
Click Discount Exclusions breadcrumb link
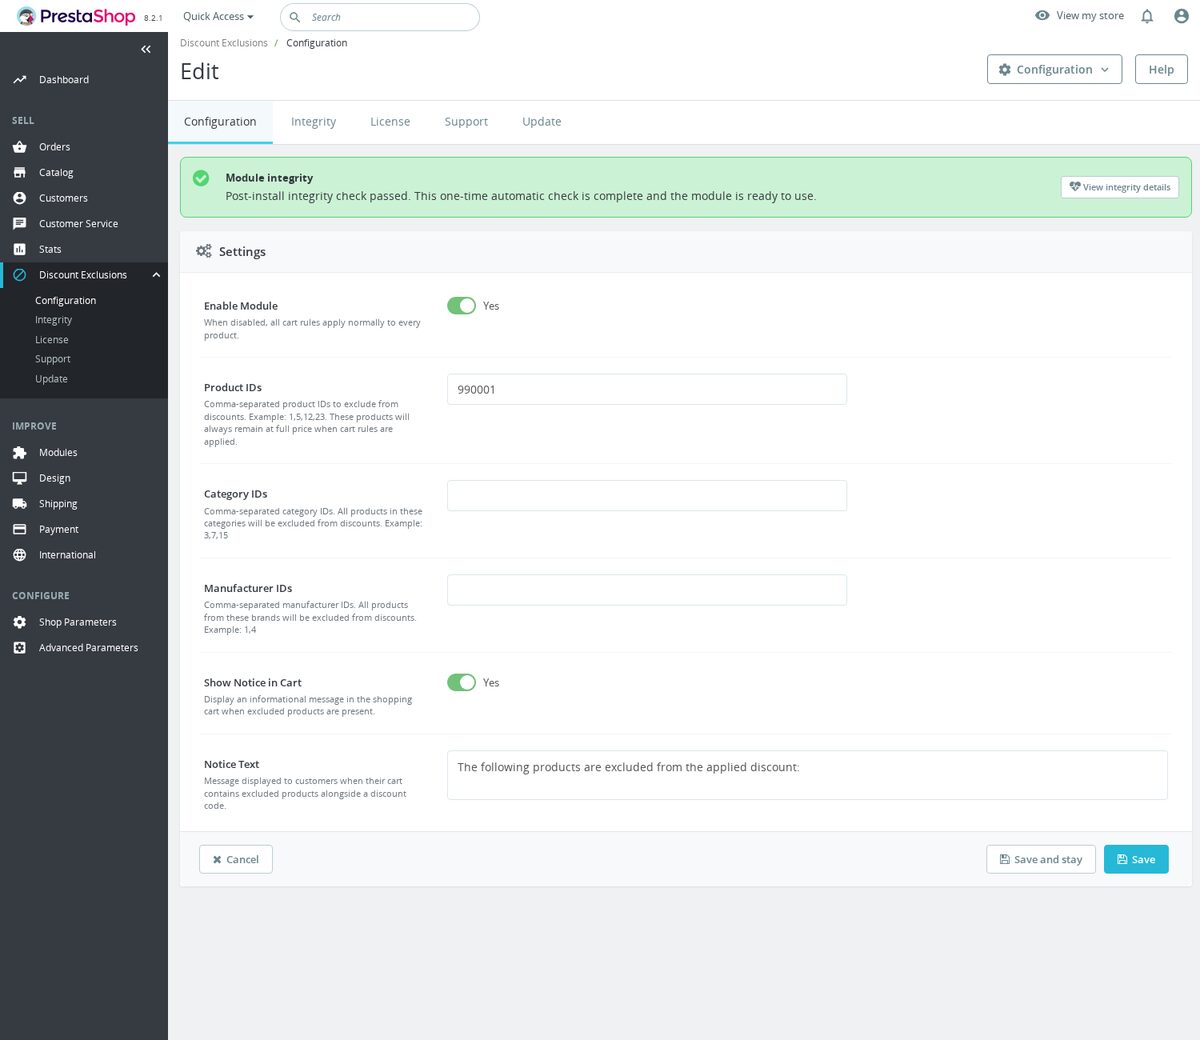click(224, 43)
